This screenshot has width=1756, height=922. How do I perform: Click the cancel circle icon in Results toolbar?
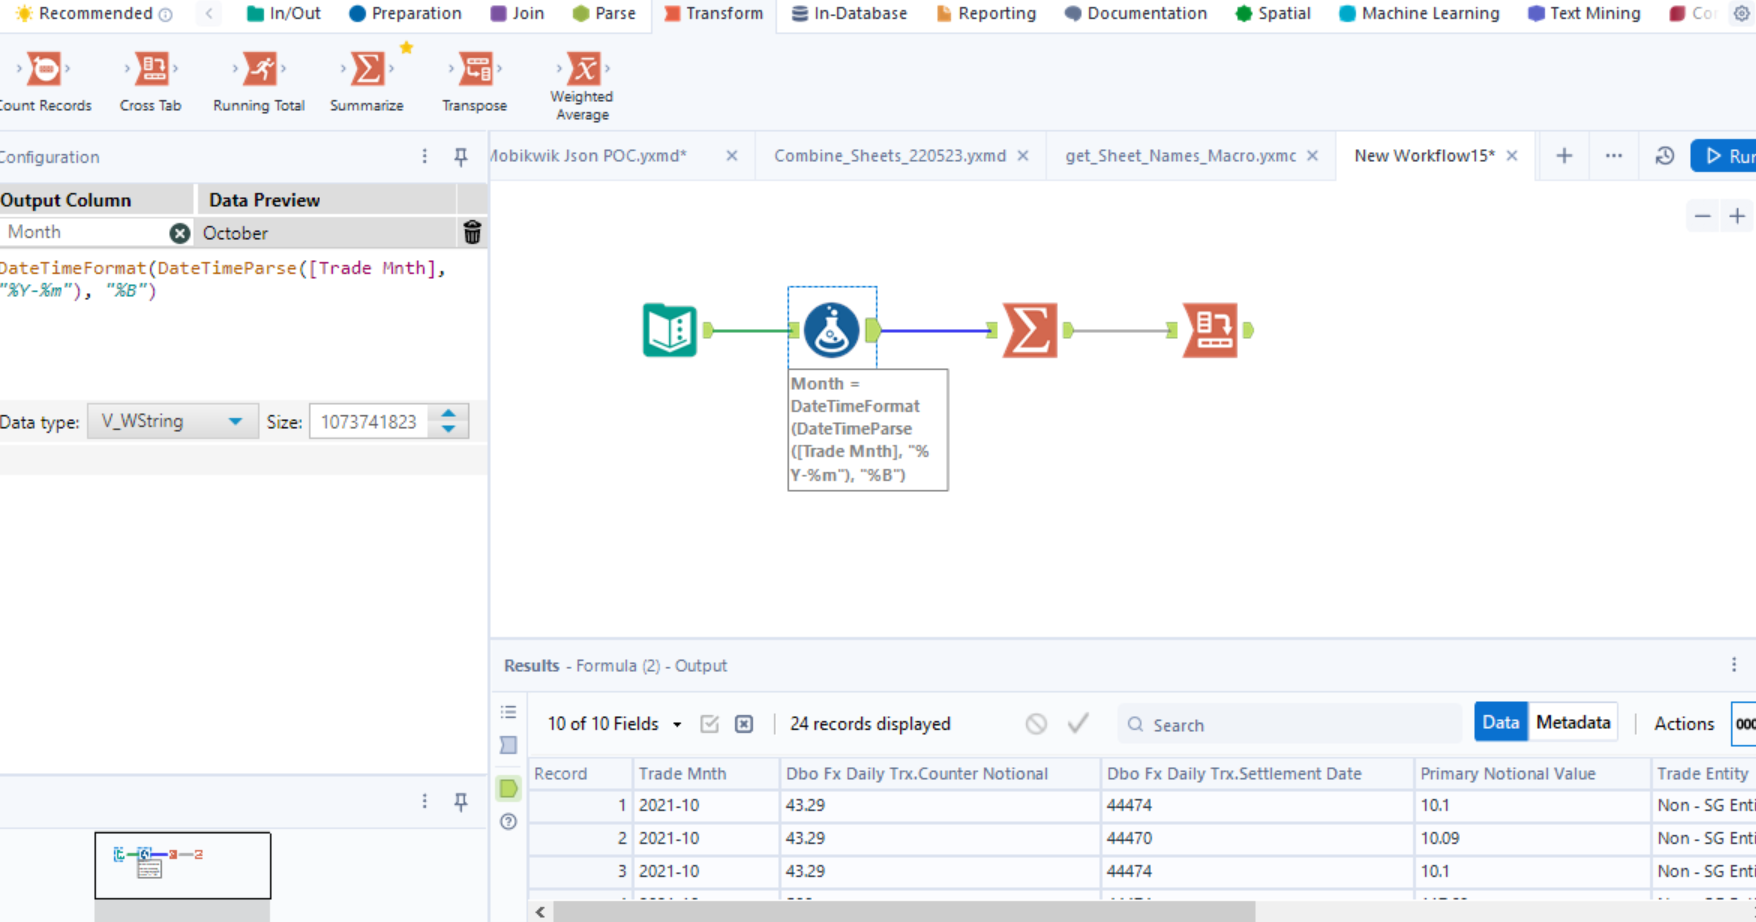(1036, 724)
